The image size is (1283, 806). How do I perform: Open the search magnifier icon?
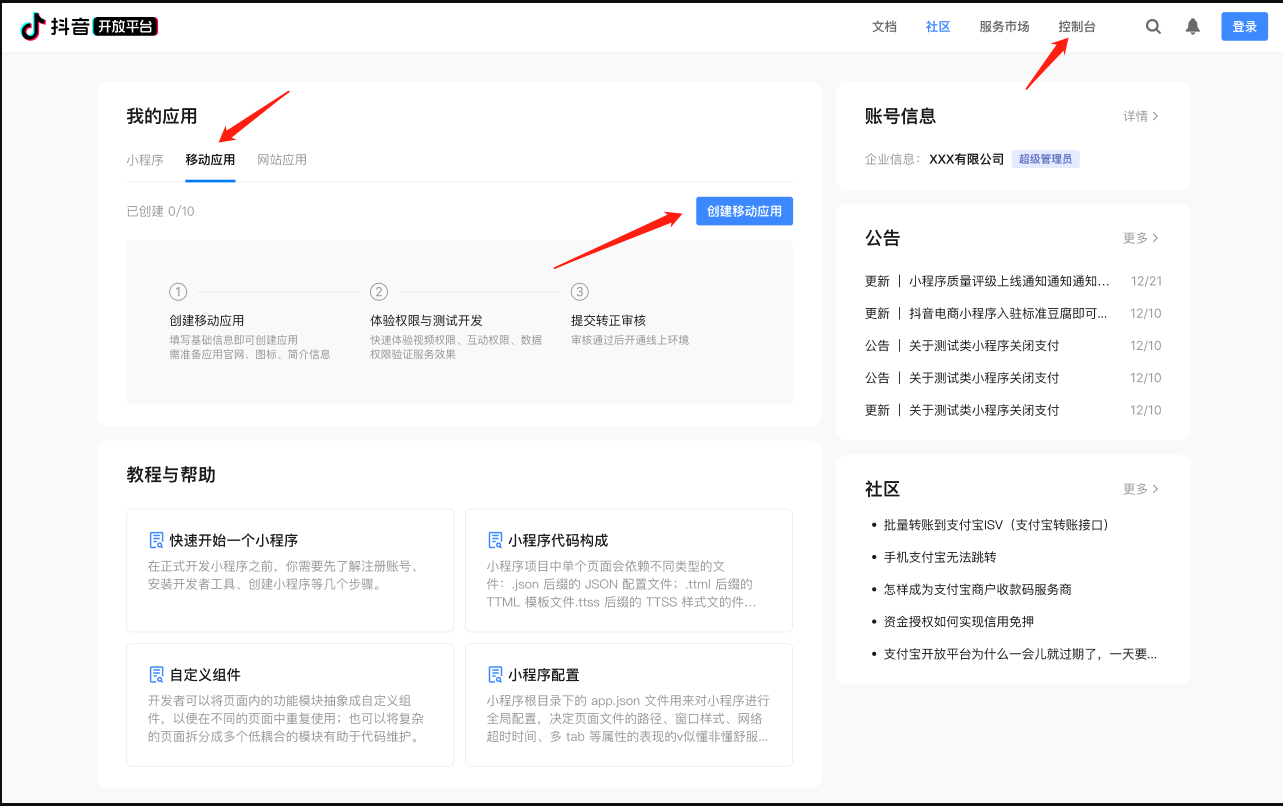tap(1153, 27)
